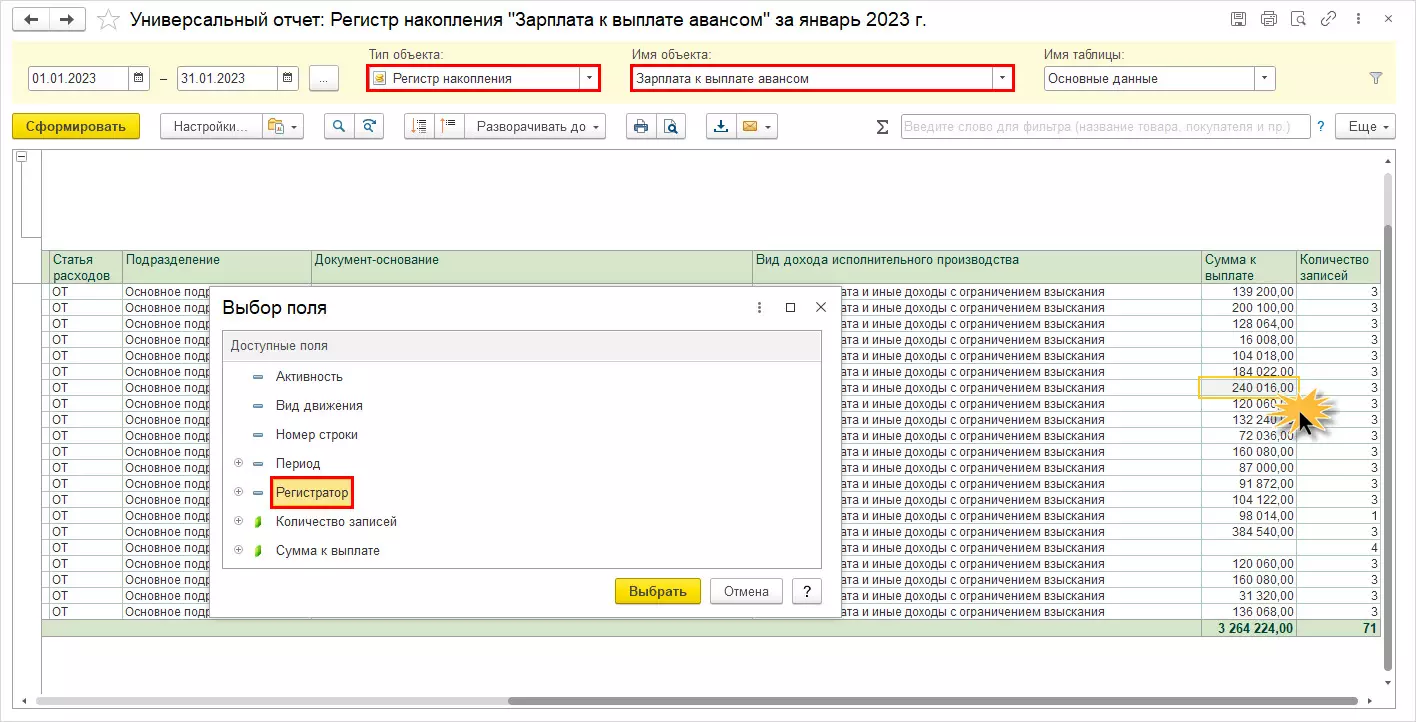Click the horizontal scrollbar of the report
This screenshot has width=1416, height=722.
(x=933, y=701)
